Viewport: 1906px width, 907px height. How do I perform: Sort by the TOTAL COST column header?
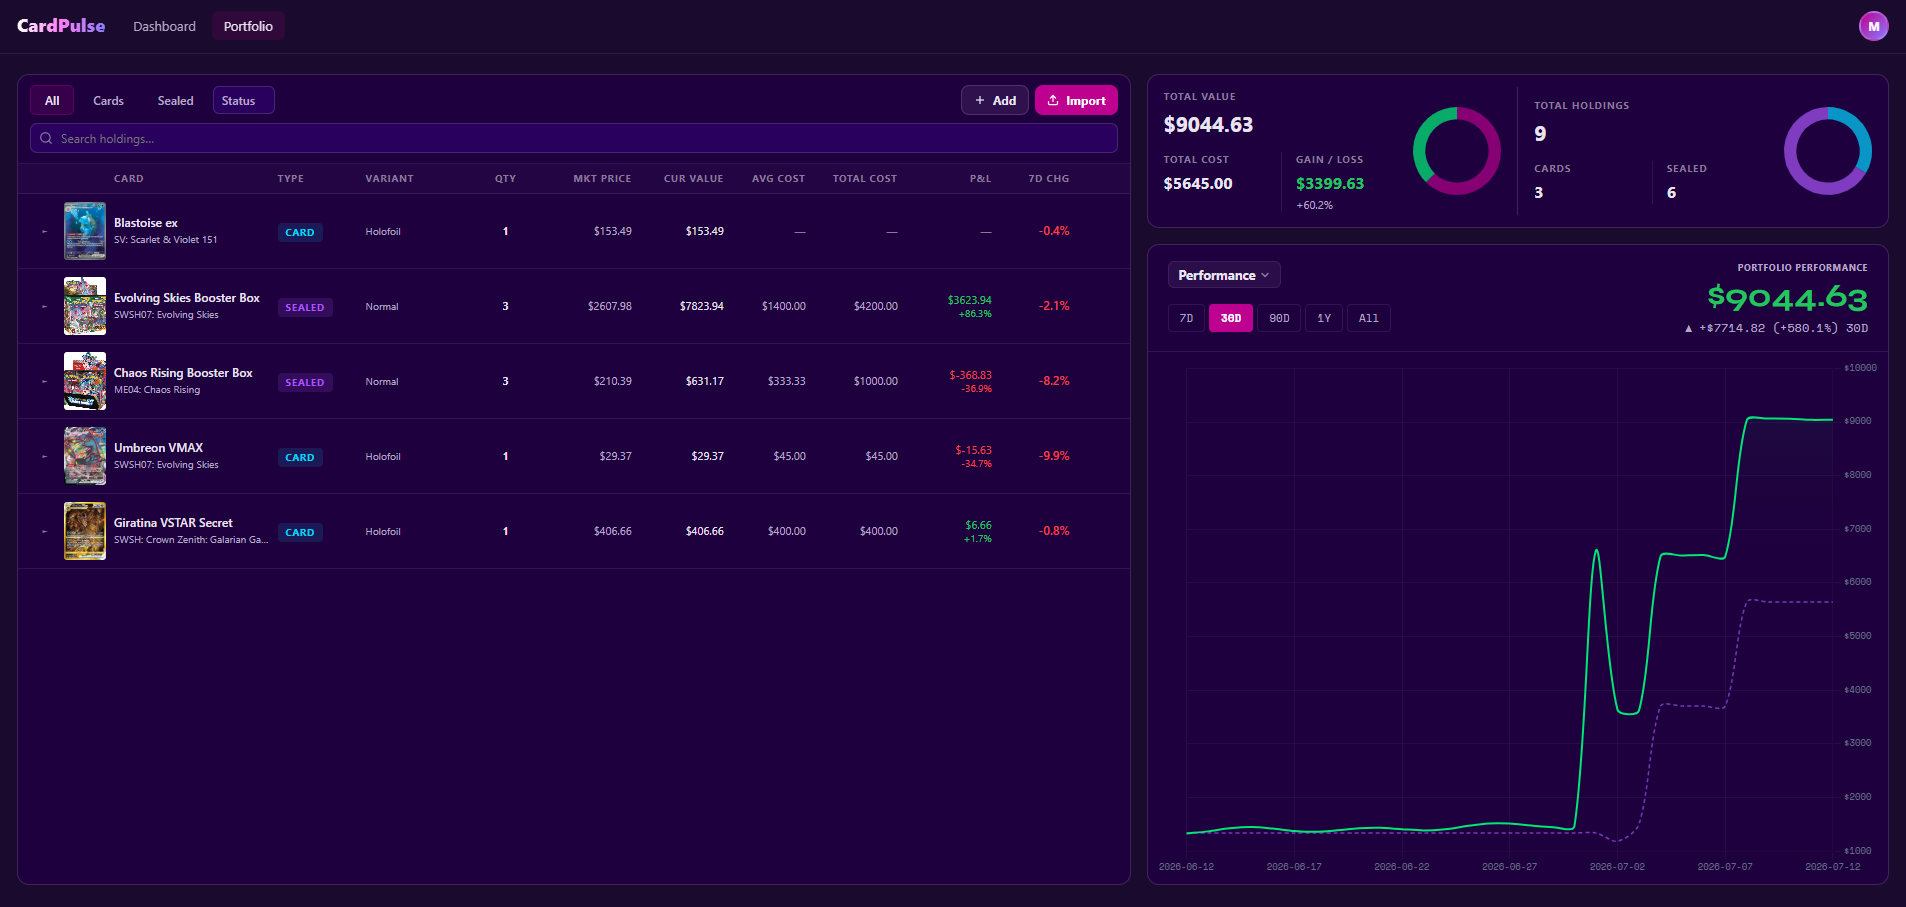(865, 178)
